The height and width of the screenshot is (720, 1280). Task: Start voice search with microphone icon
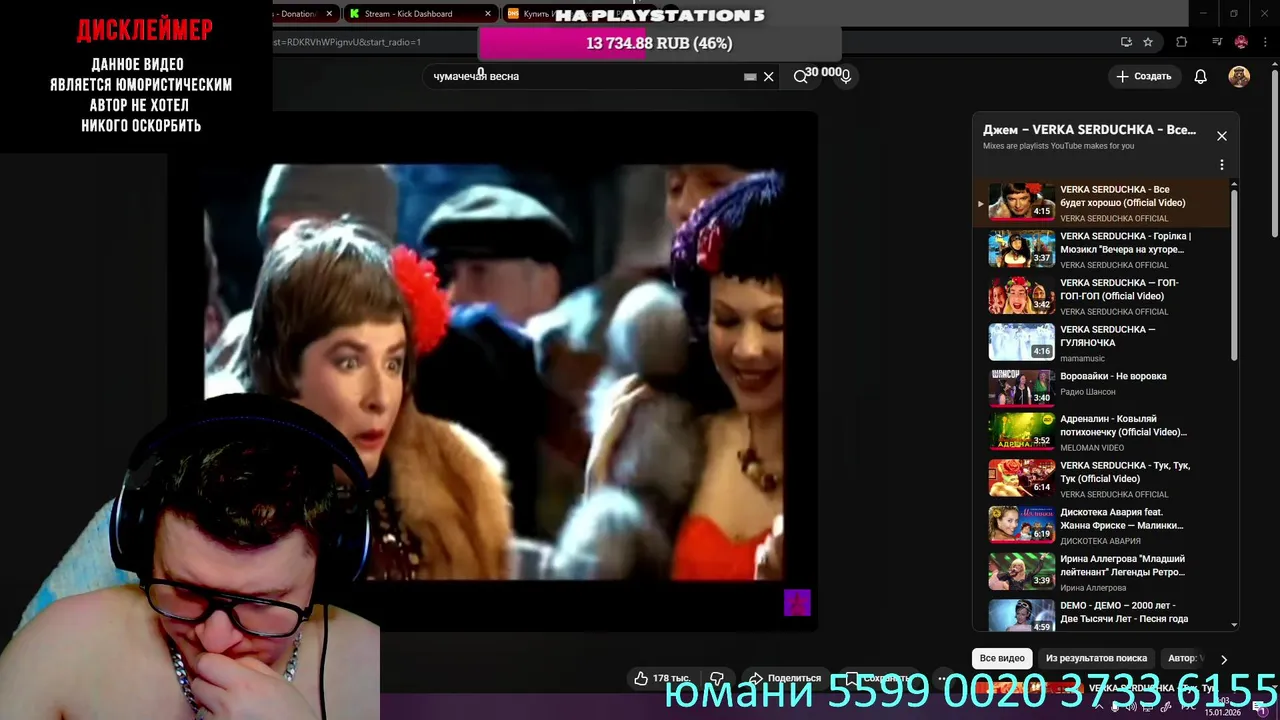tap(845, 76)
